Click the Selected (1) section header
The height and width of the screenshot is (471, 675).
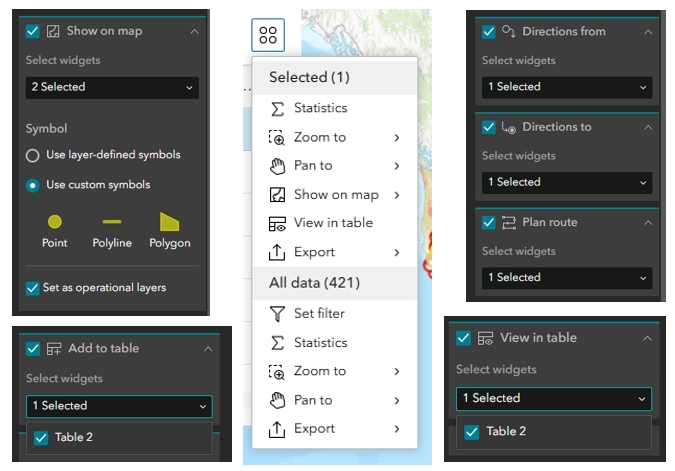(x=334, y=77)
